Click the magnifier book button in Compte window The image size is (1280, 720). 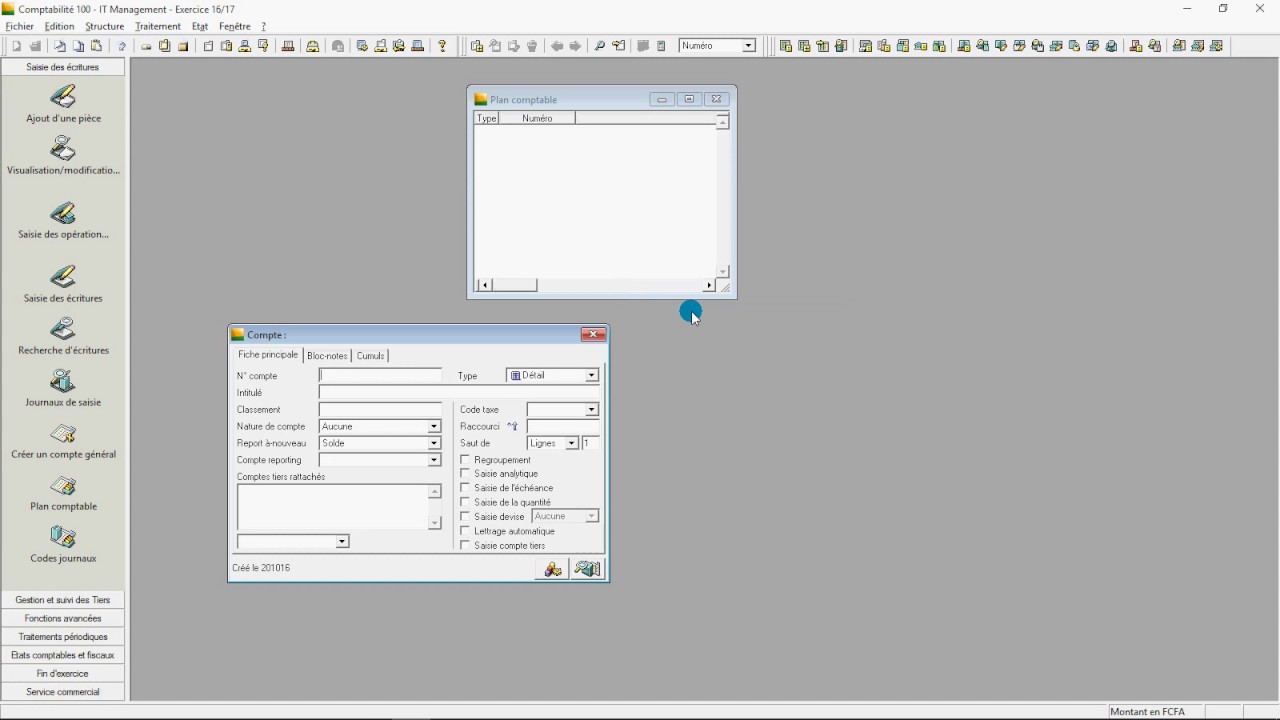point(587,569)
